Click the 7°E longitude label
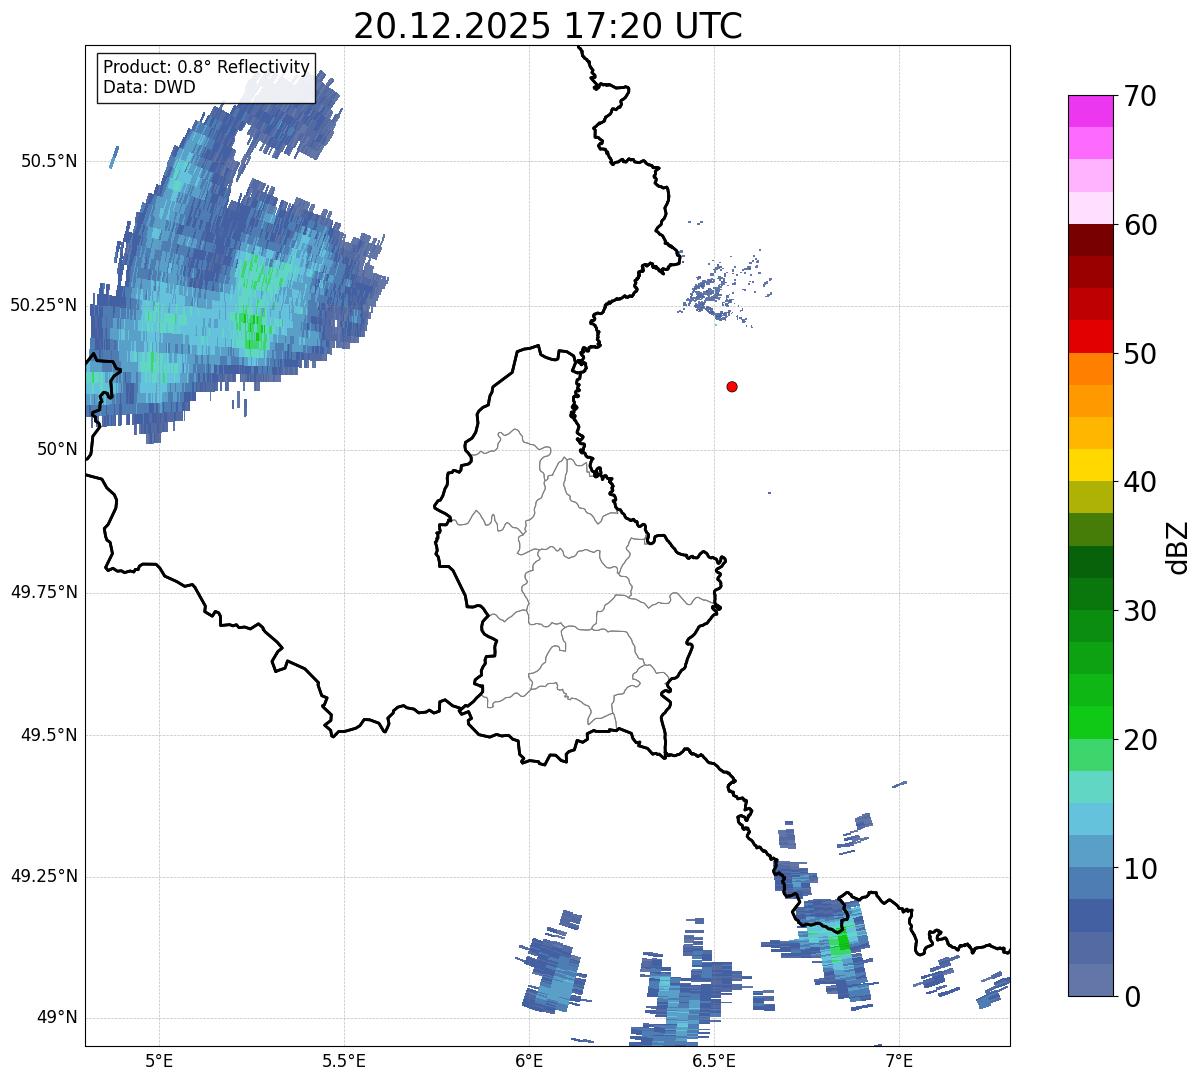The width and height of the screenshot is (1202, 1081). pos(899,1060)
